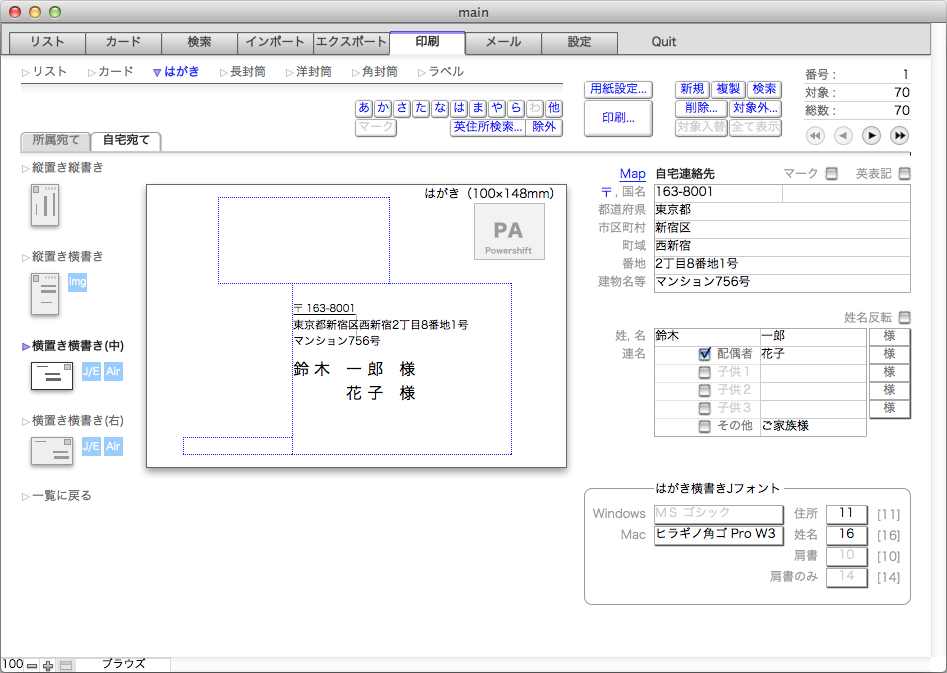Click the Air badge beside 横置き横書き(中)

tap(113, 372)
